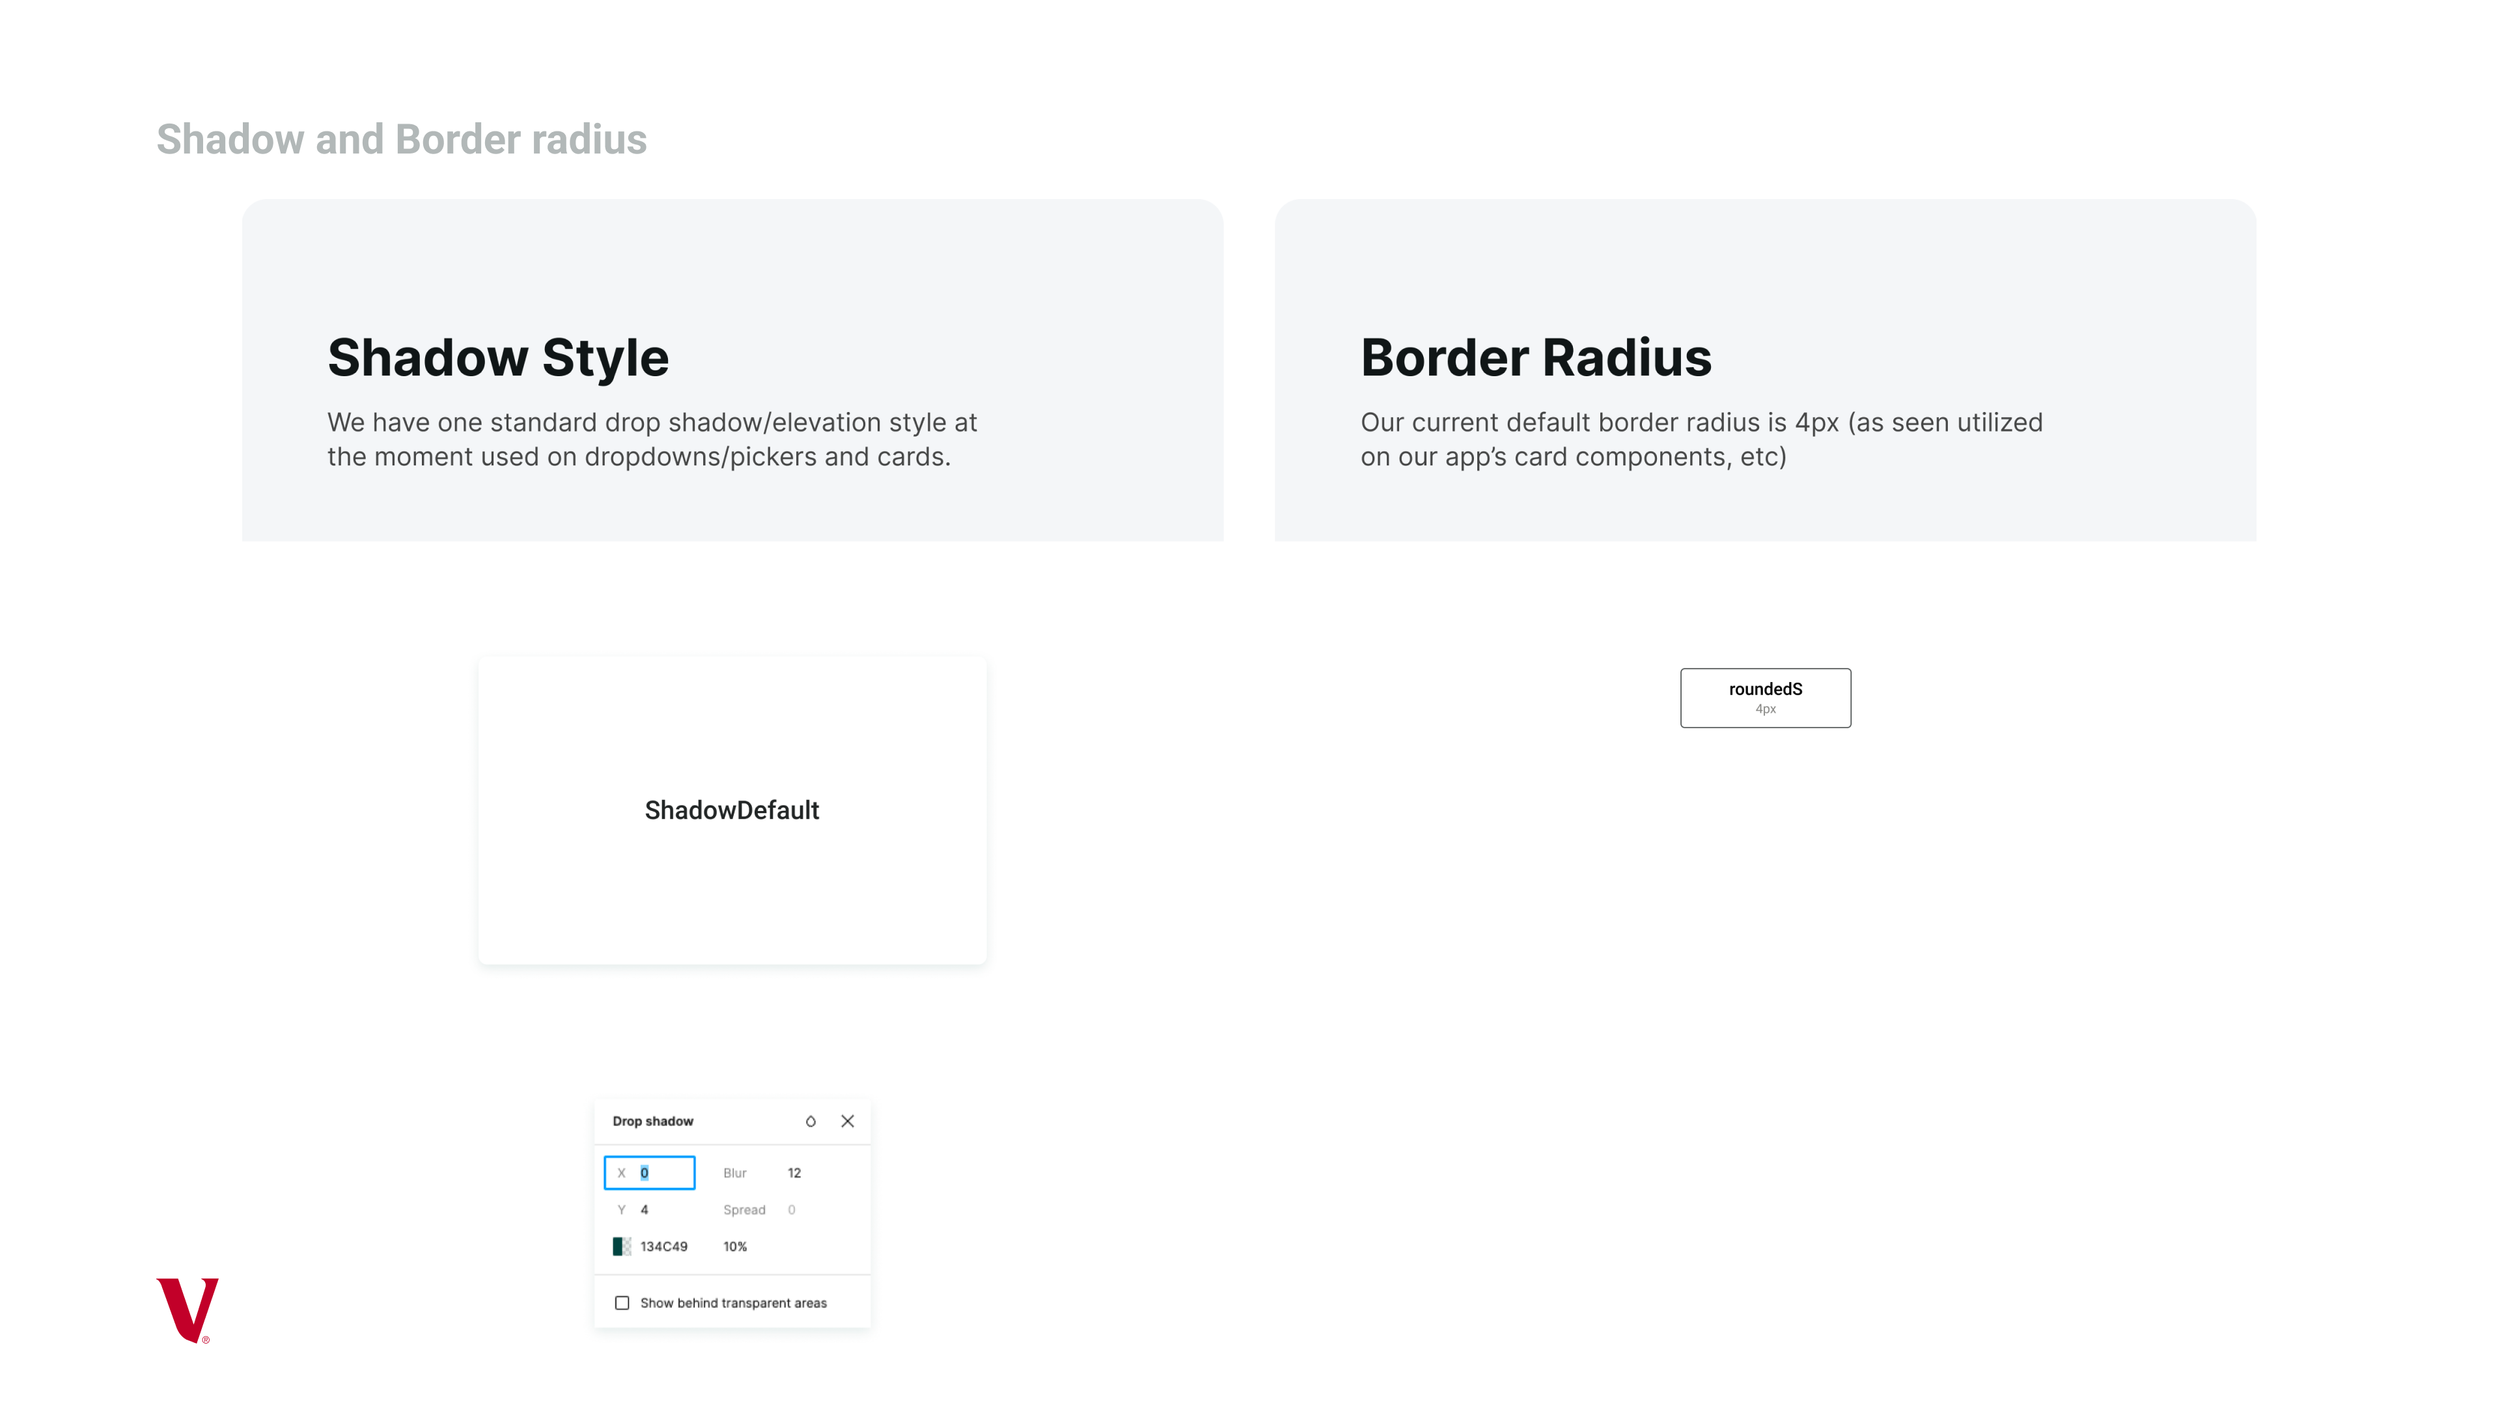2500x1406 pixels.
Task: Click the Spread value 0
Action: click(791, 1210)
